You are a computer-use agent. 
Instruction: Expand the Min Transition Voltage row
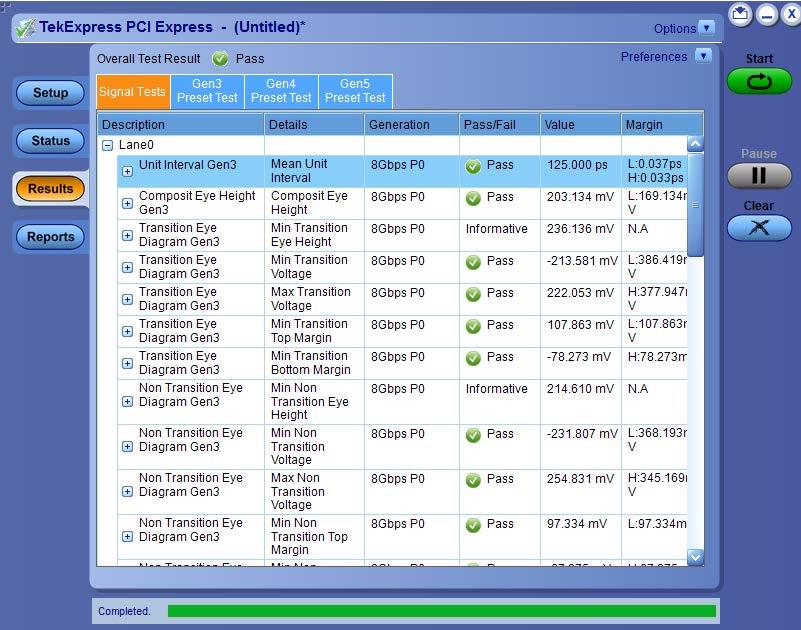(x=127, y=267)
